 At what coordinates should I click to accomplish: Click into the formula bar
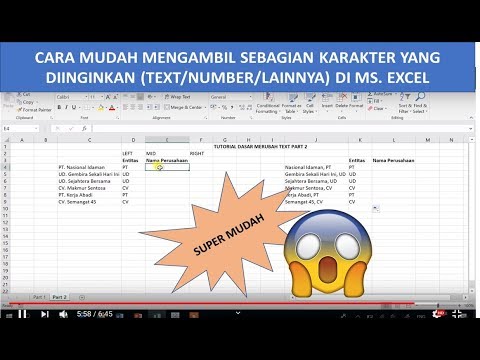(279, 128)
